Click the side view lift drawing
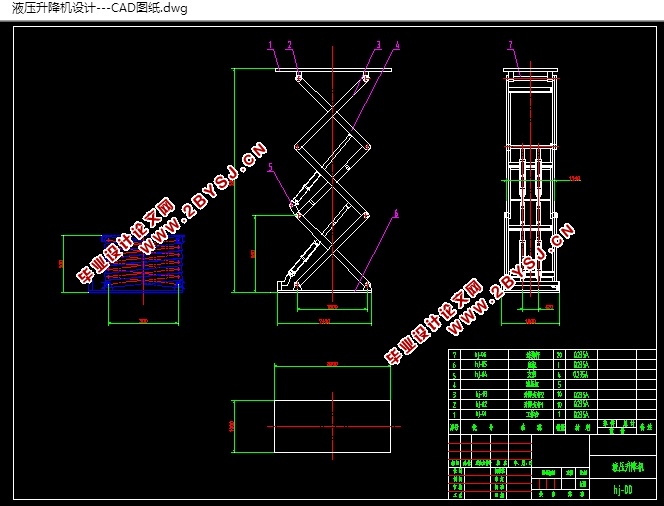 [530, 180]
